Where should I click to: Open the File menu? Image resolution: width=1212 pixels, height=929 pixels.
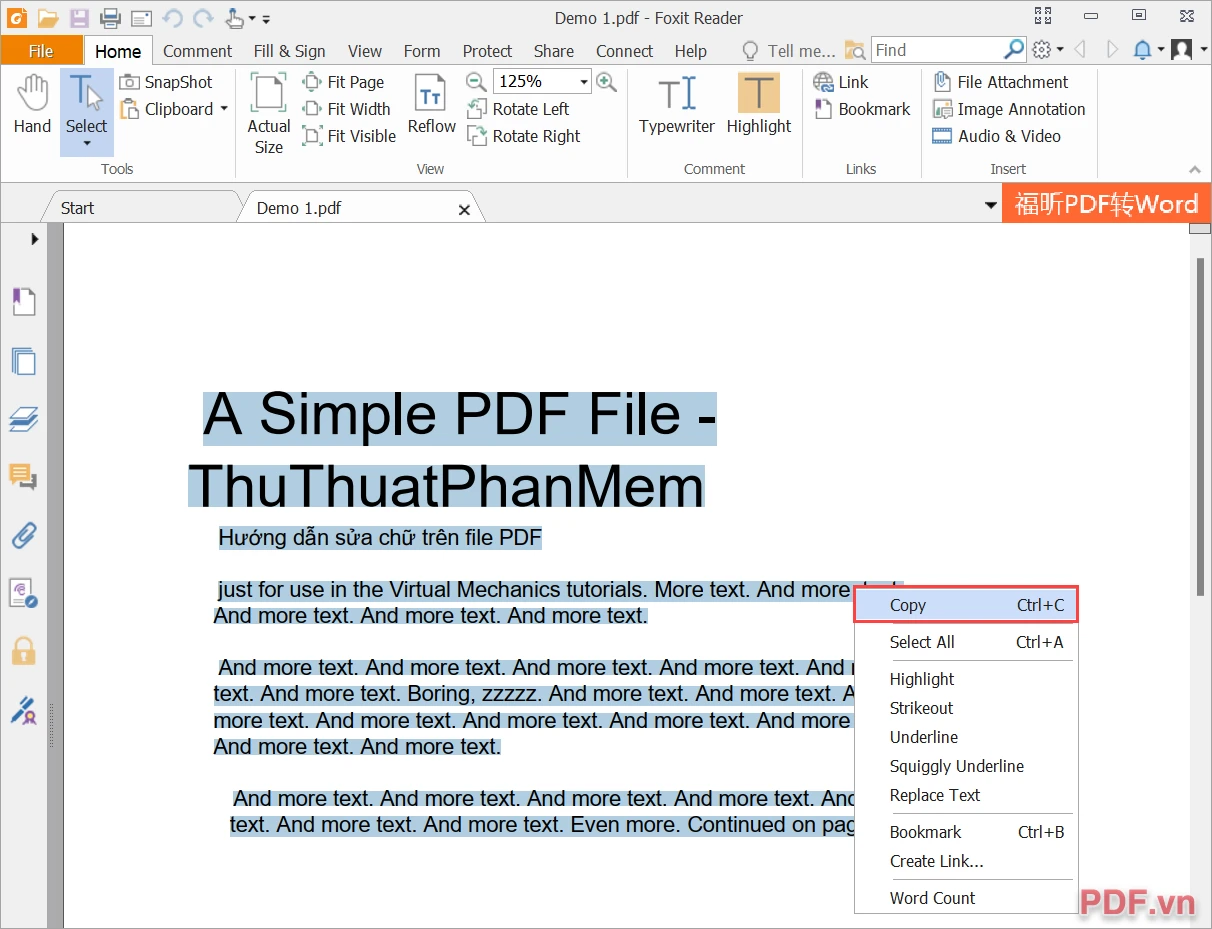(x=41, y=51)
